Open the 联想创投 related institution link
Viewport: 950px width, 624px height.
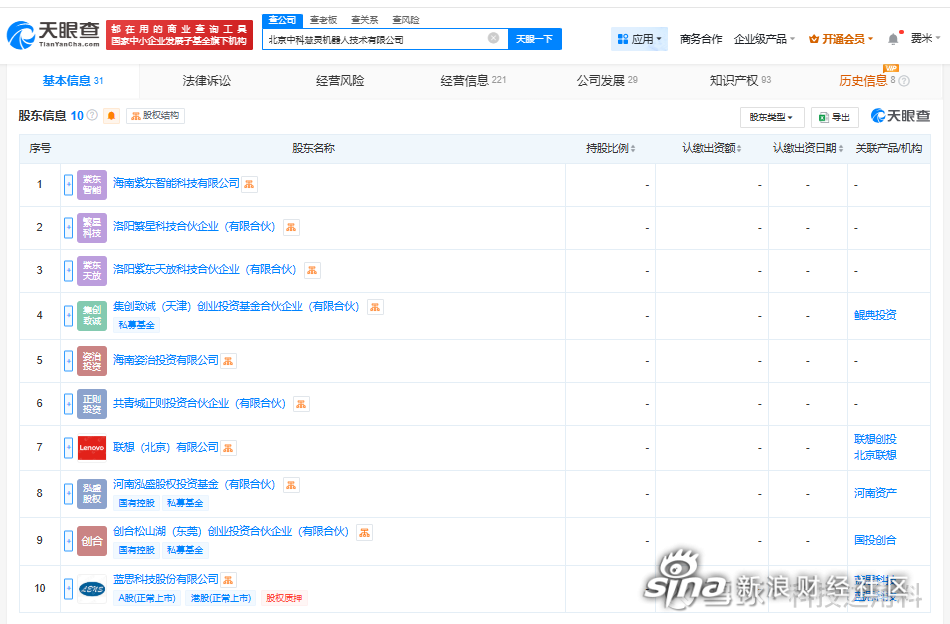(x=875, y=439)
